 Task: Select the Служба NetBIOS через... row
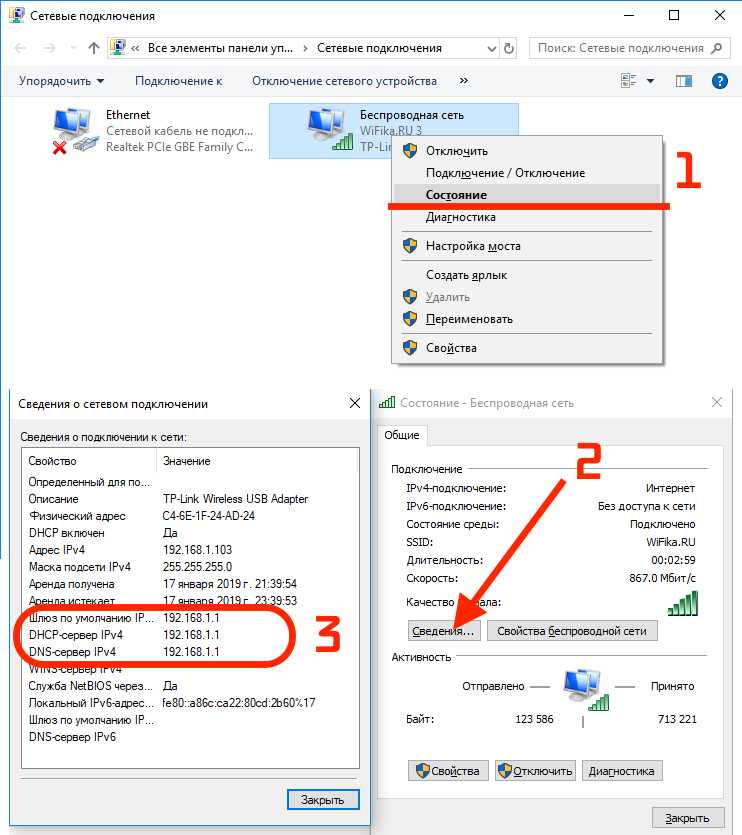click(x=190, y=686)
